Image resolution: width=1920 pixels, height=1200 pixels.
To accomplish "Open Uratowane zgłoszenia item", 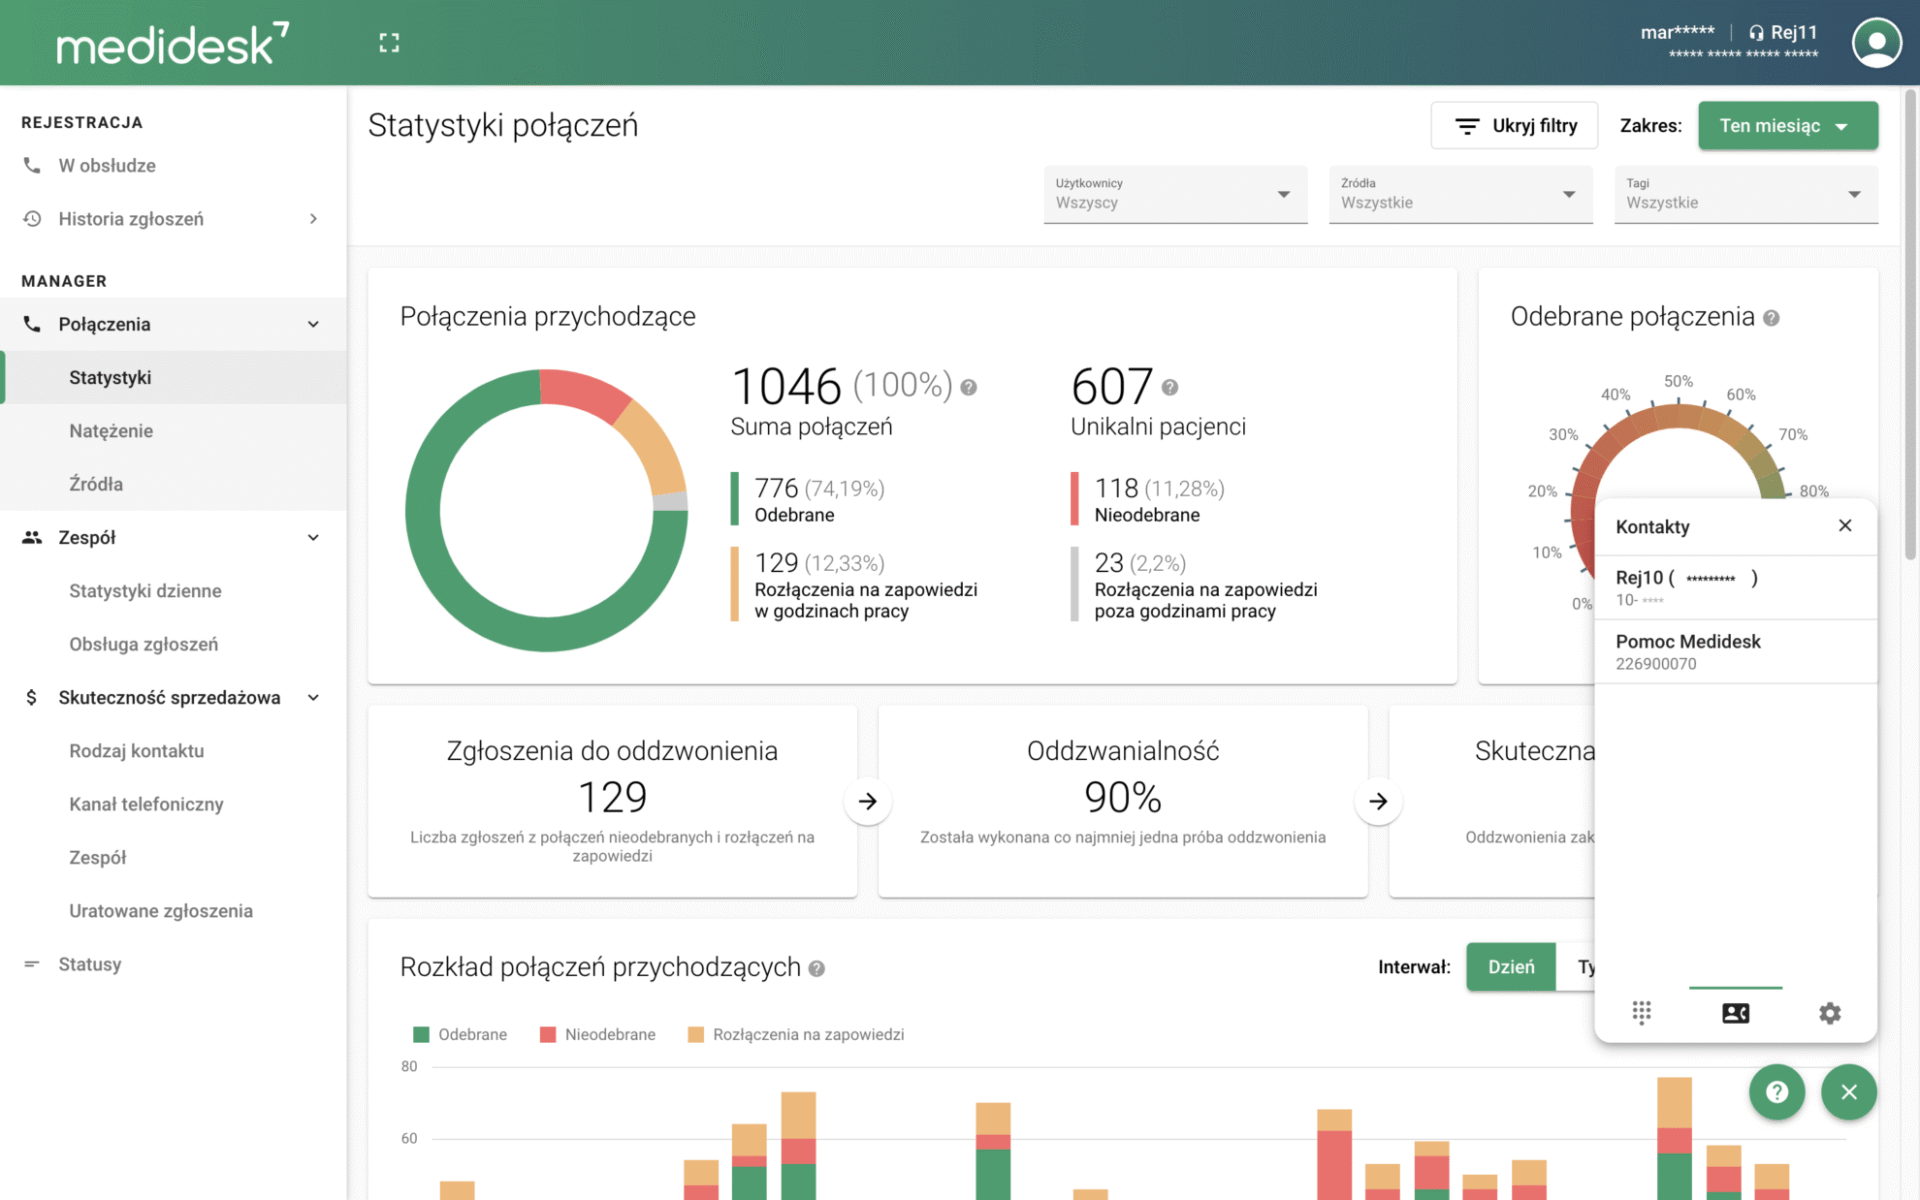I will coord(173,910).
